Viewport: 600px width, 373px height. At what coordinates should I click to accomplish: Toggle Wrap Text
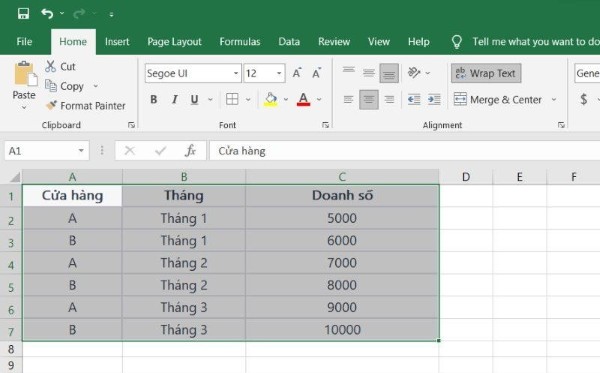486,73
